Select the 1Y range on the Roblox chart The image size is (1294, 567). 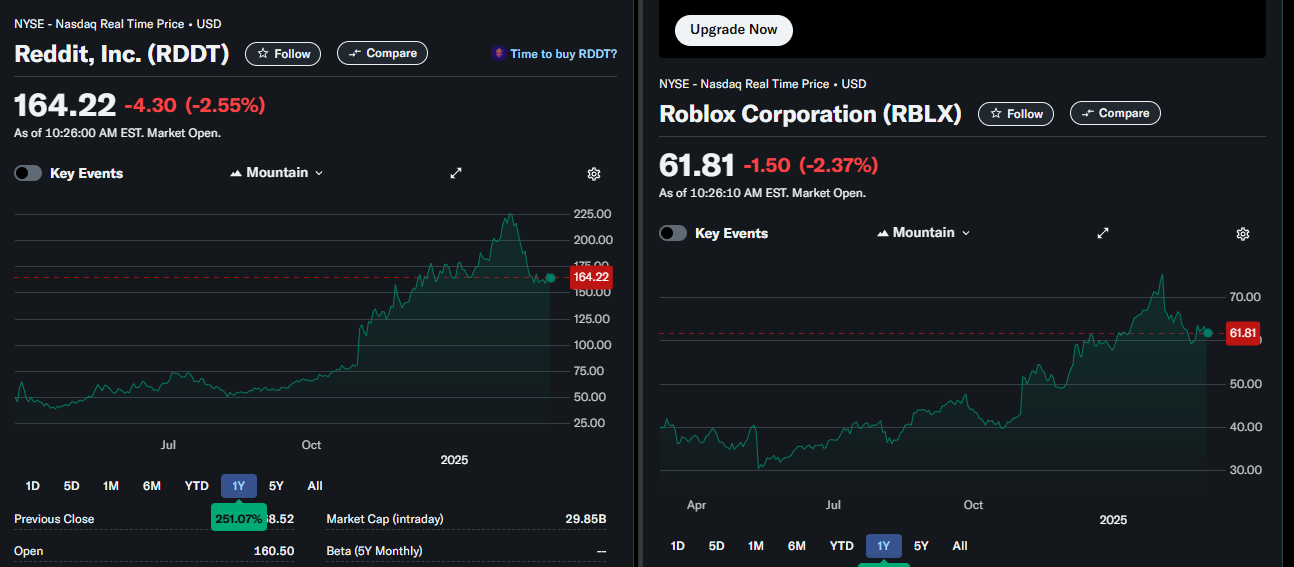point(884,546)
